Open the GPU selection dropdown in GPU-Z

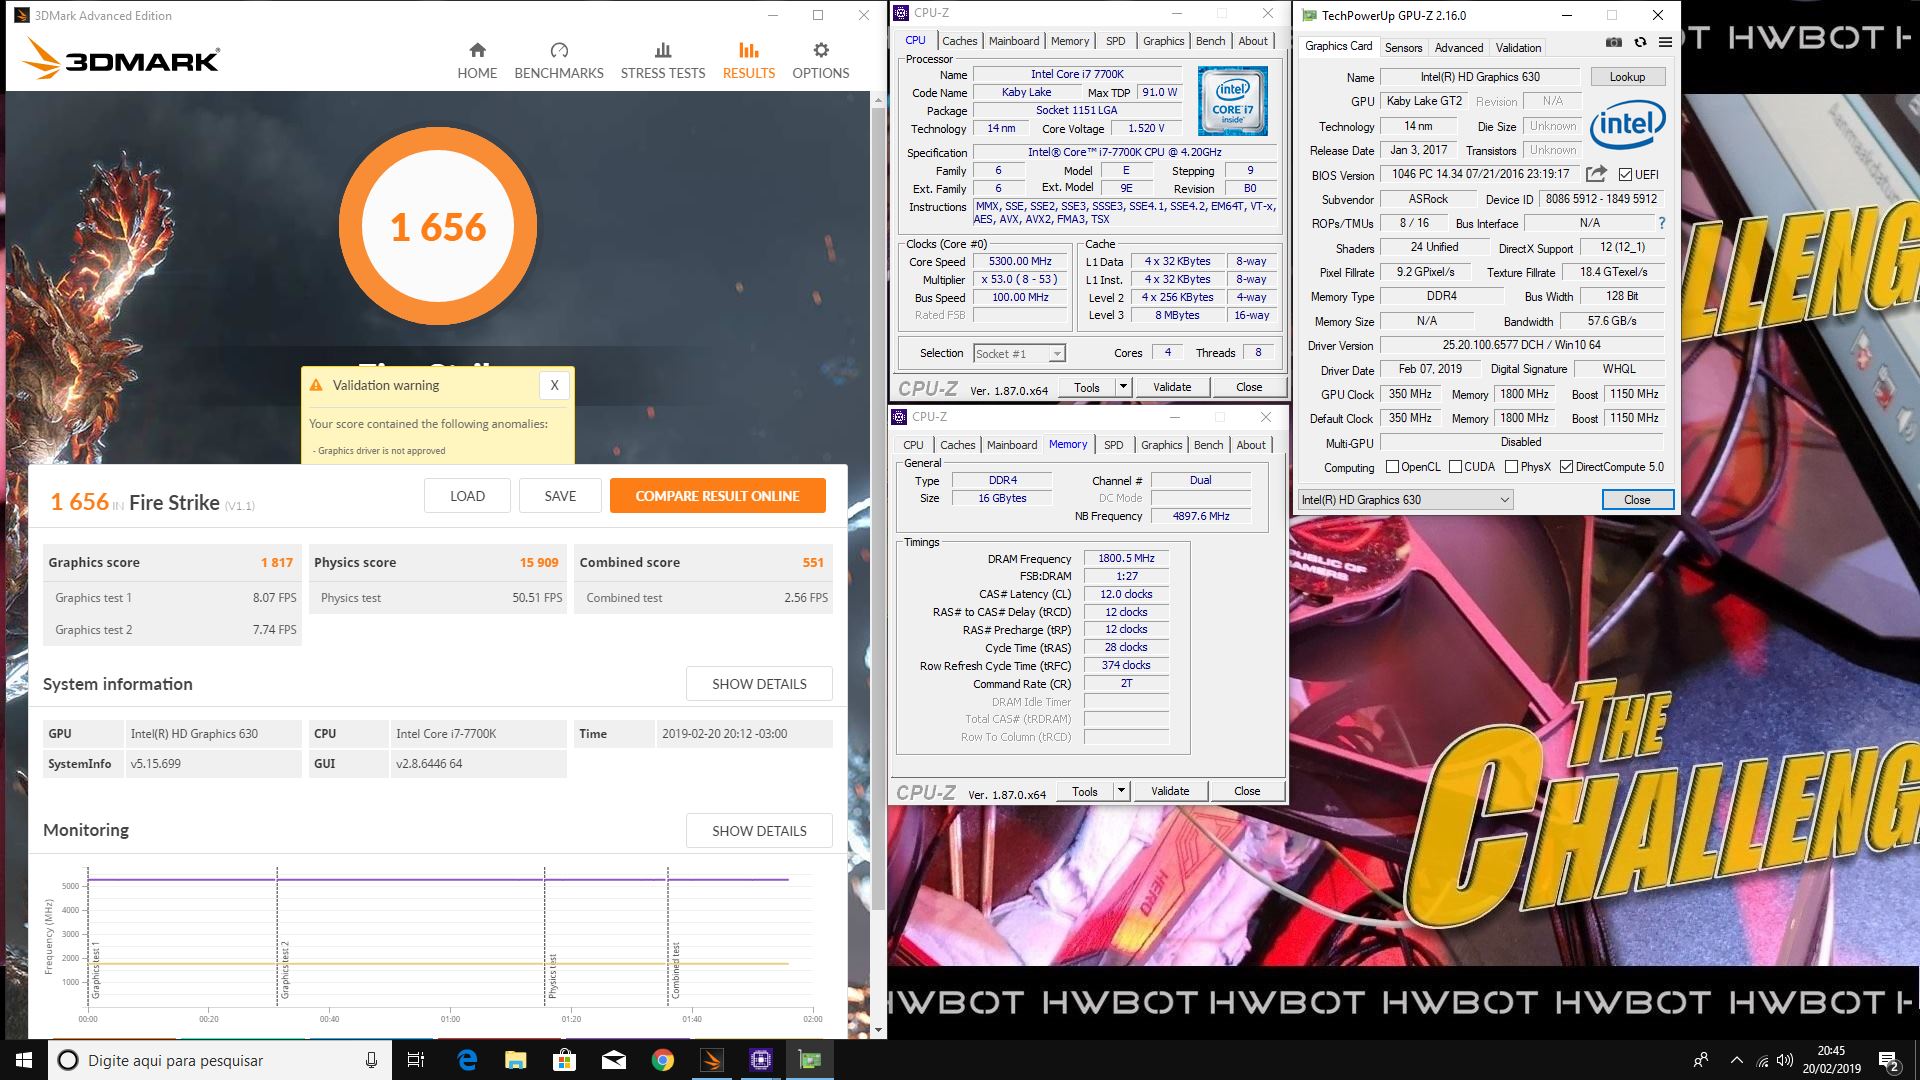click(1405, 500)
